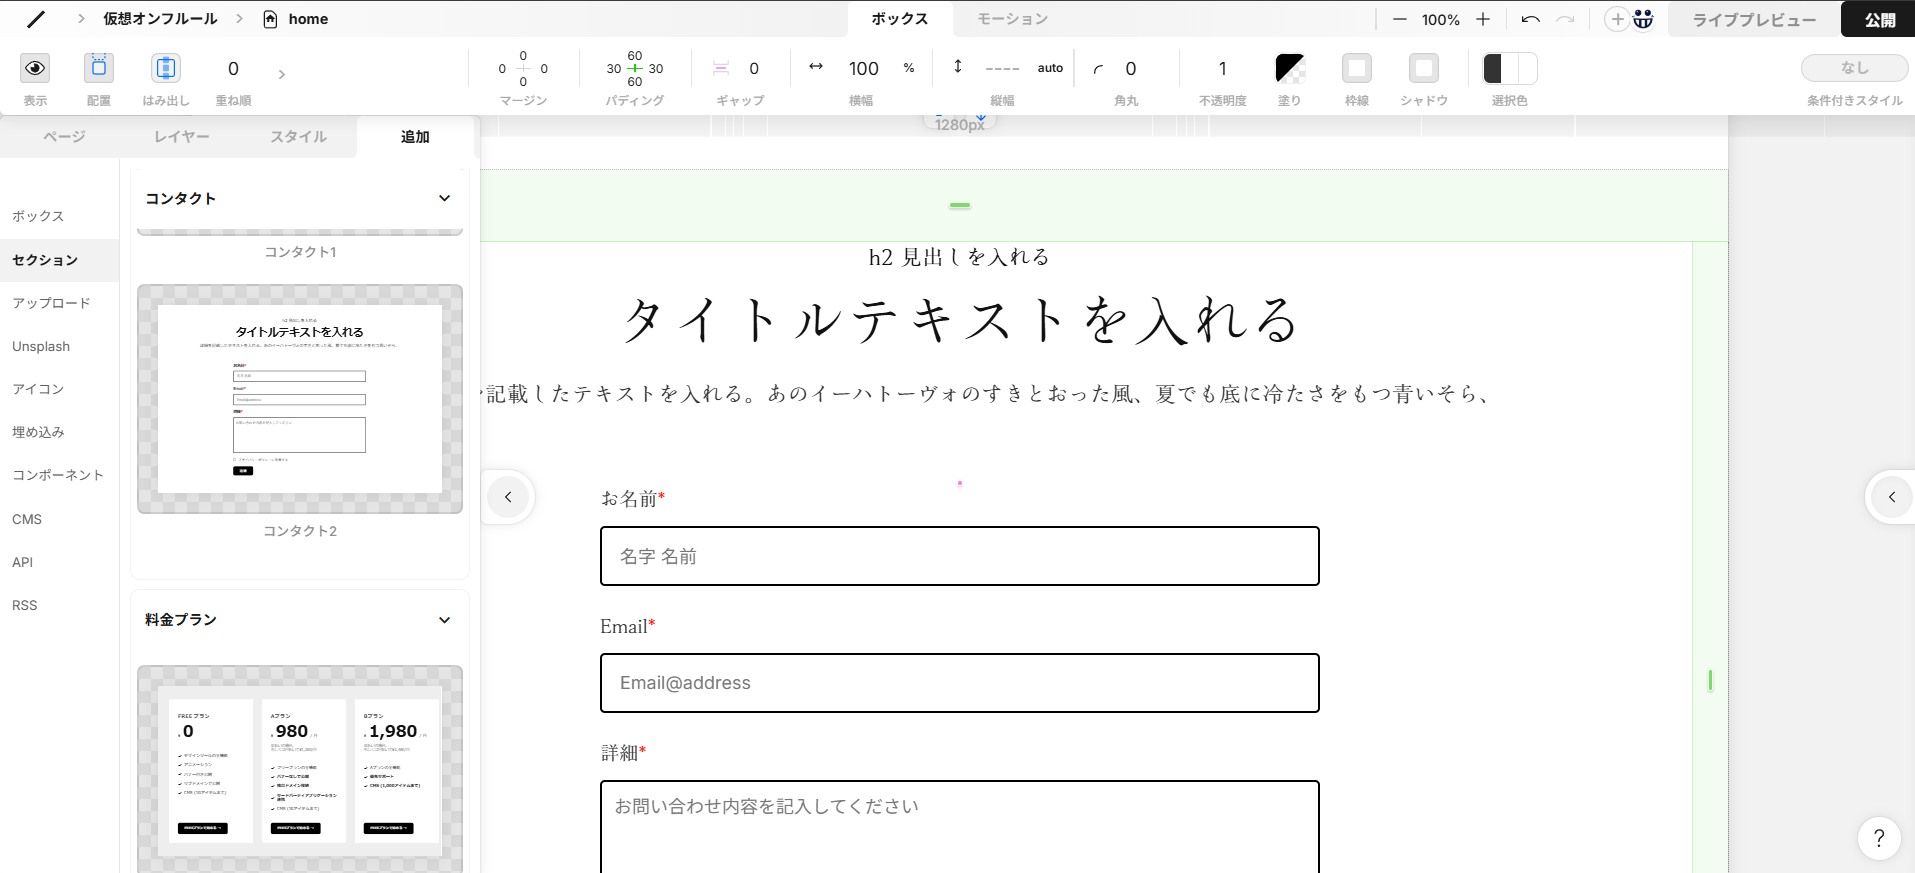
Task: Expand right panel with chevron button
Action: (x=1892, y=497)
